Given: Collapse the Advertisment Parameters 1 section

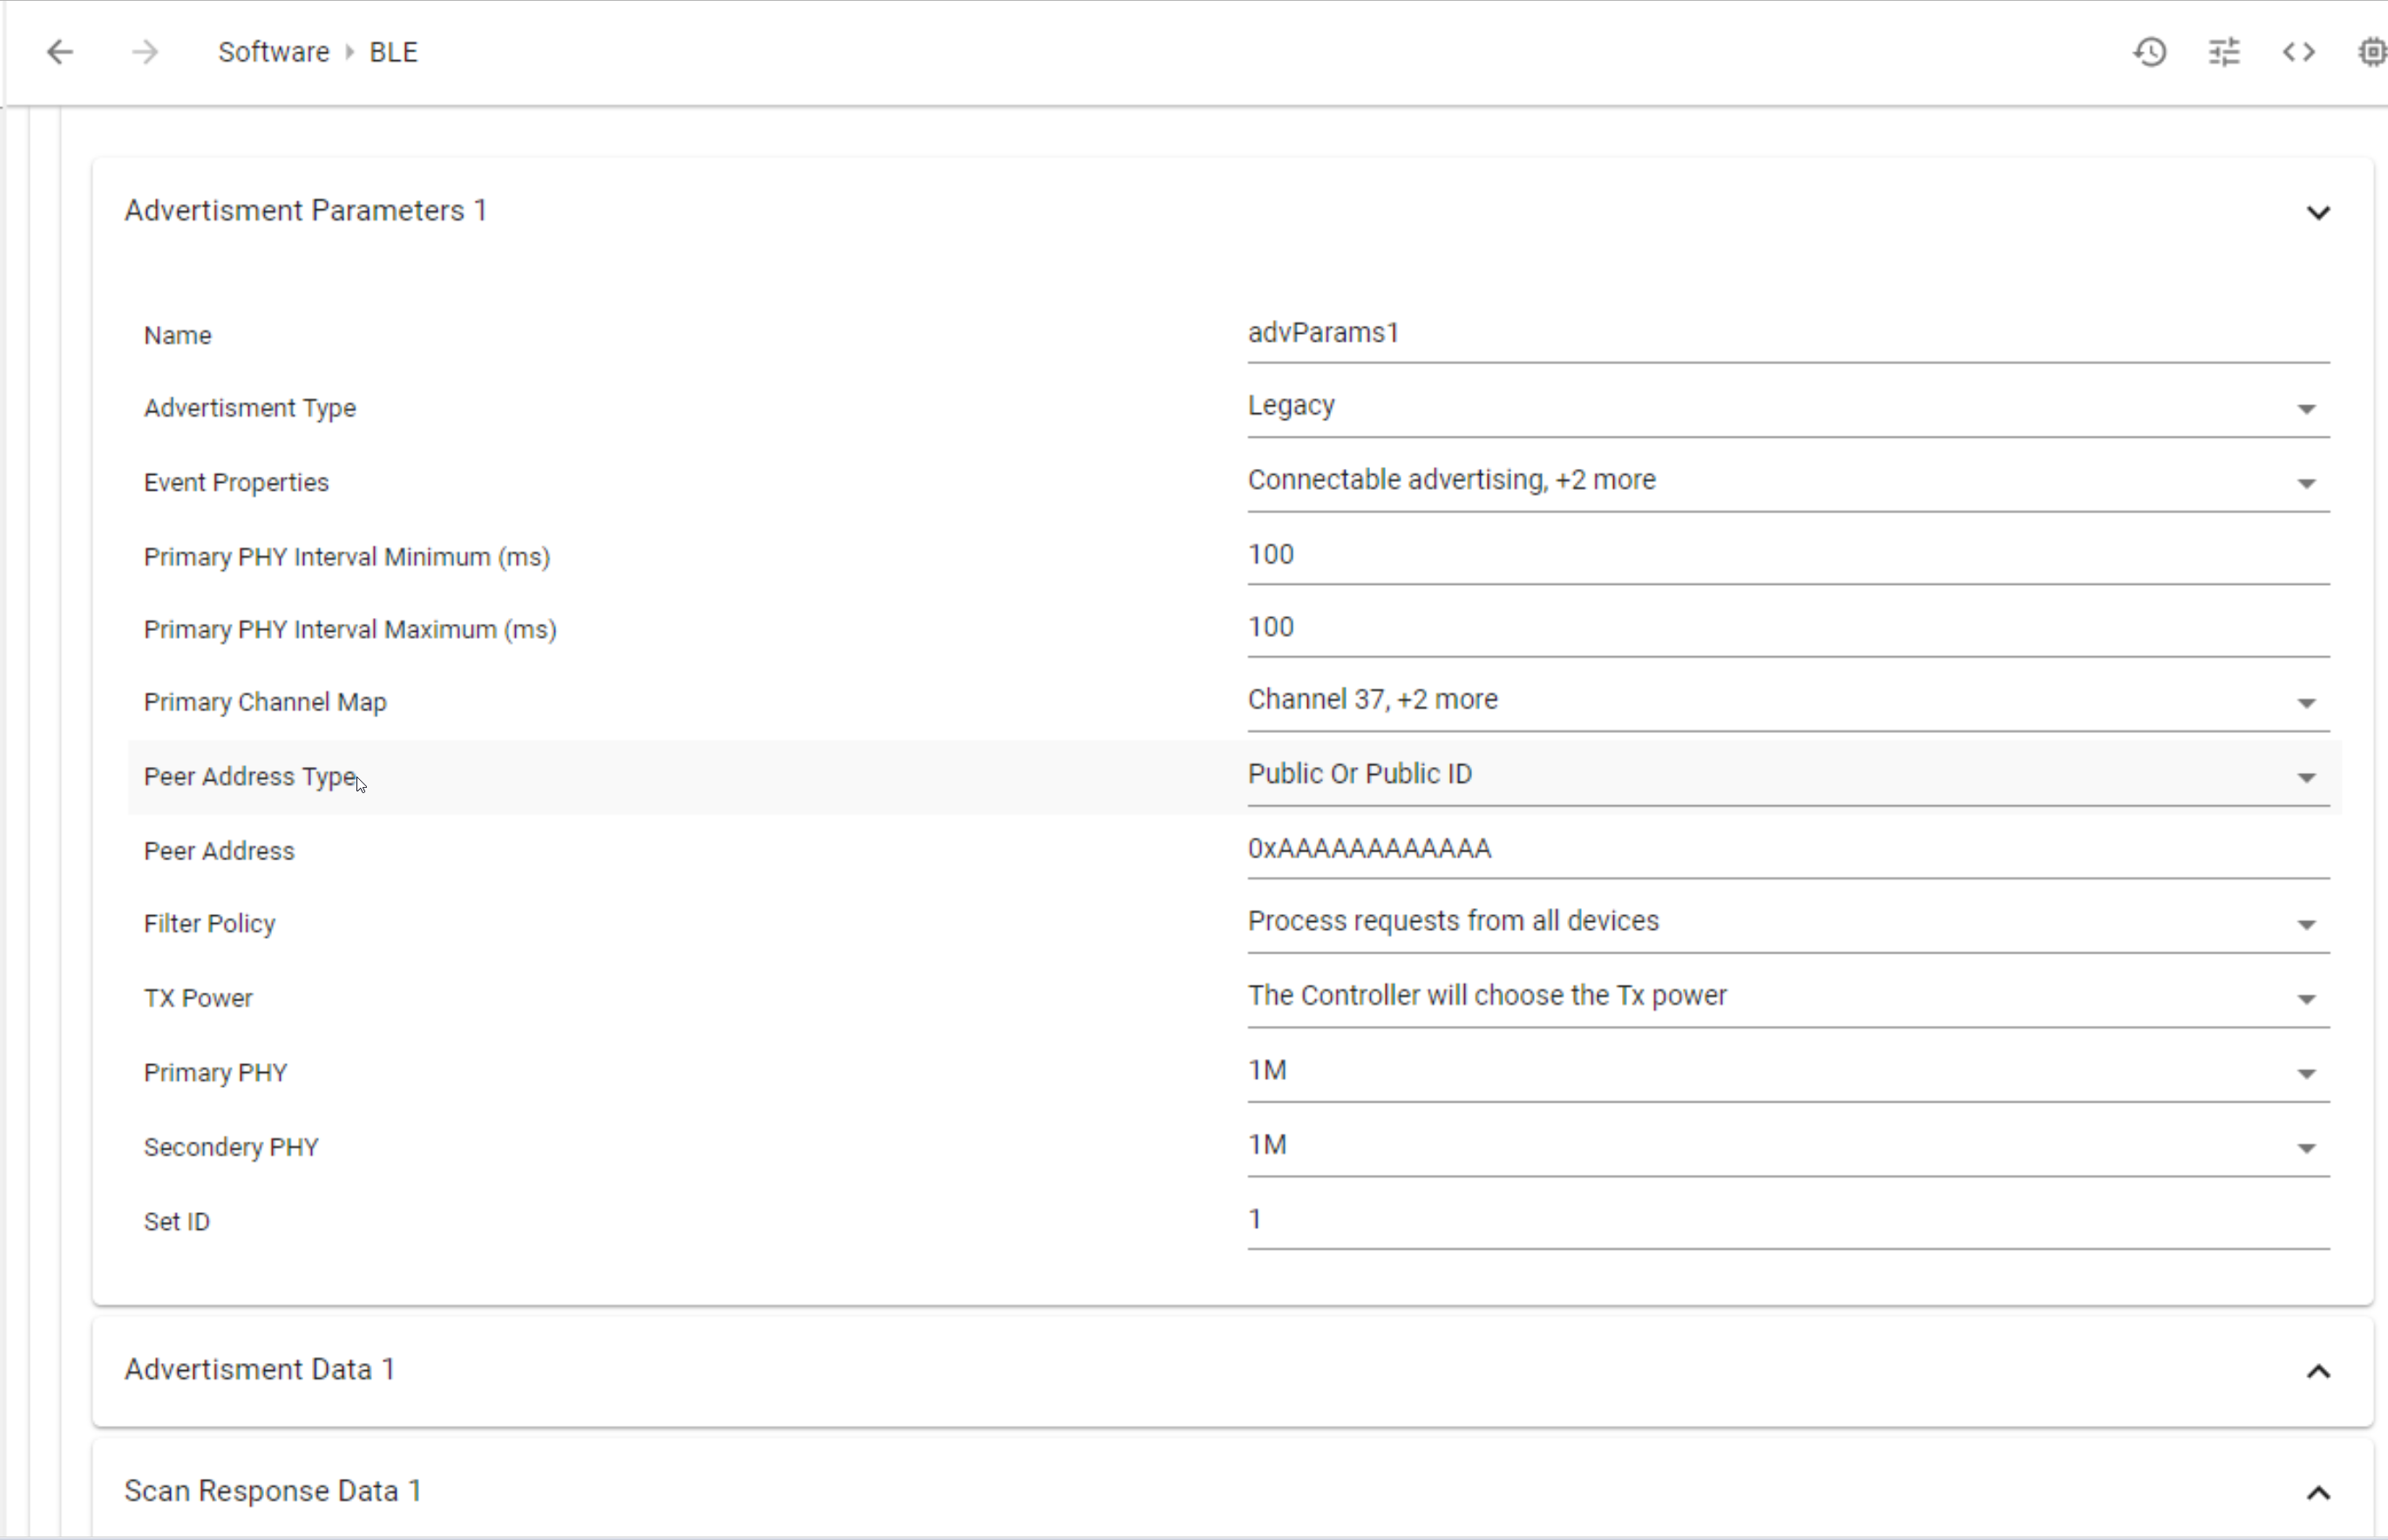Looking at the screenshot, I should pos(2319,212).
